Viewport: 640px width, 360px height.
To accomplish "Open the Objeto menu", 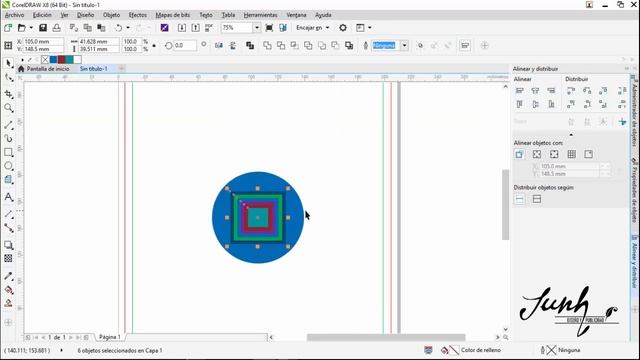I will point(111,15).
